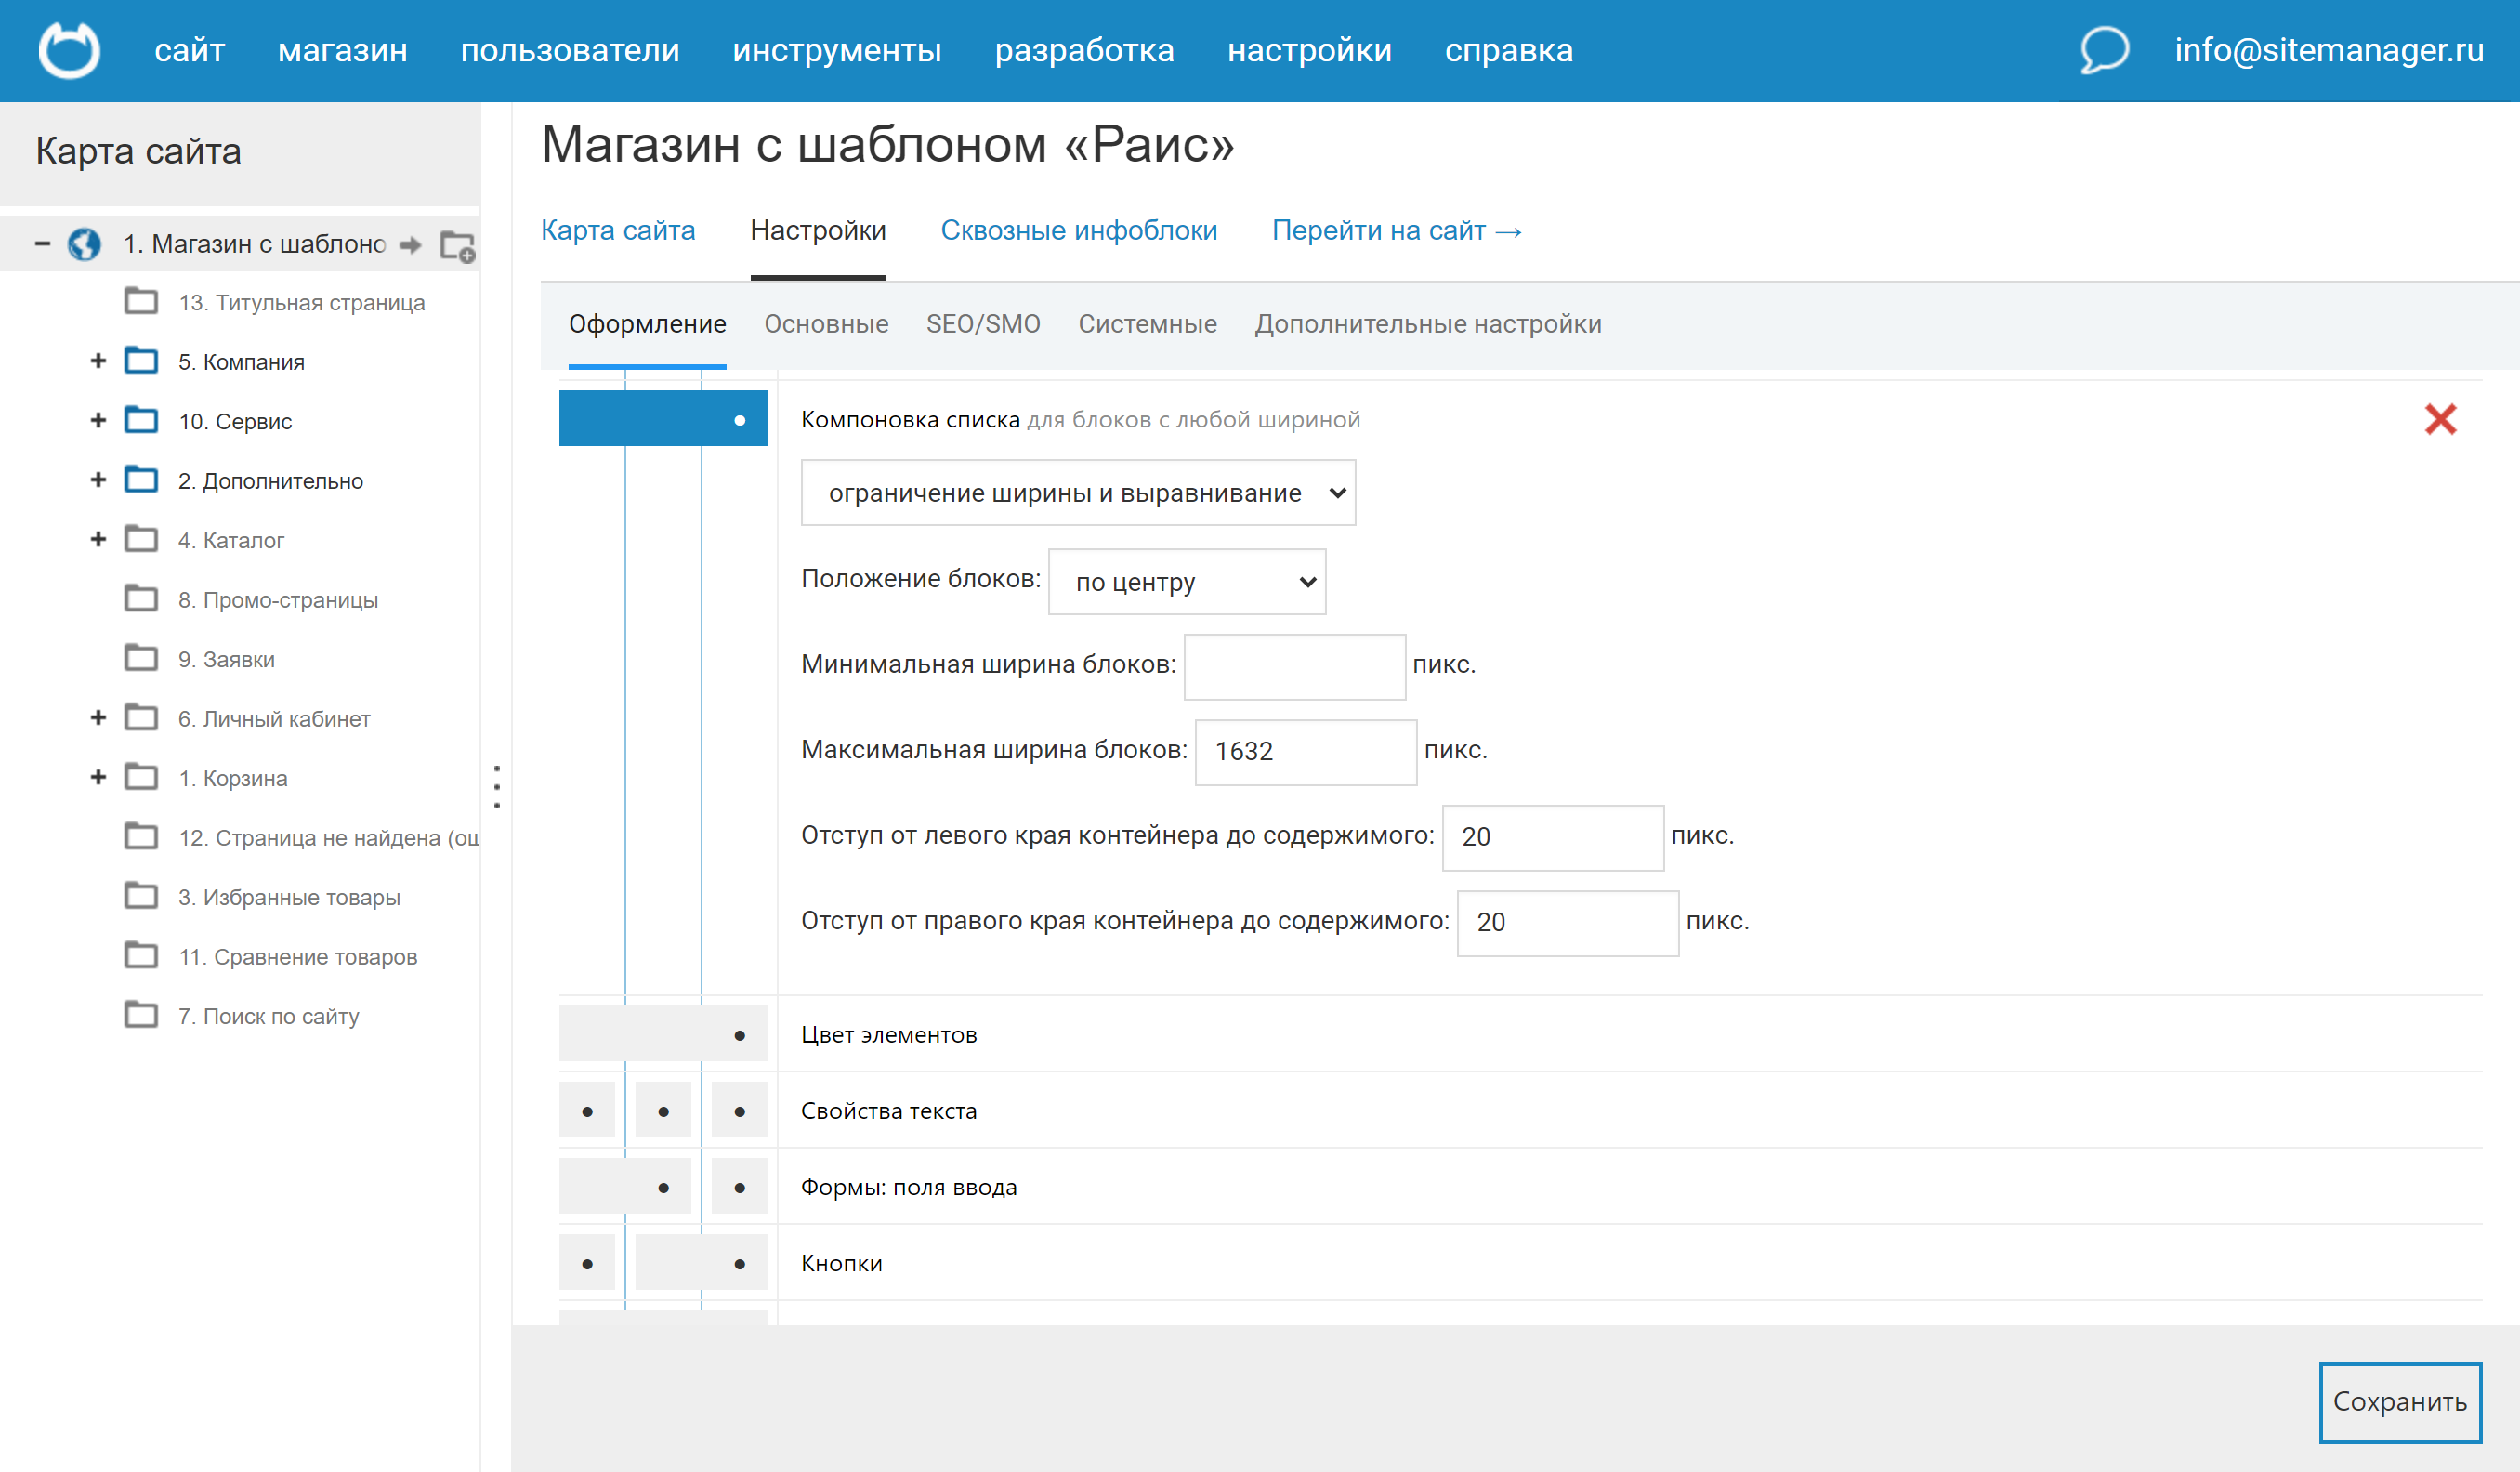Screen dimensions: 2520x1472
Task: Switch to the SEO/SMO tab
Action: coord(982,324)
